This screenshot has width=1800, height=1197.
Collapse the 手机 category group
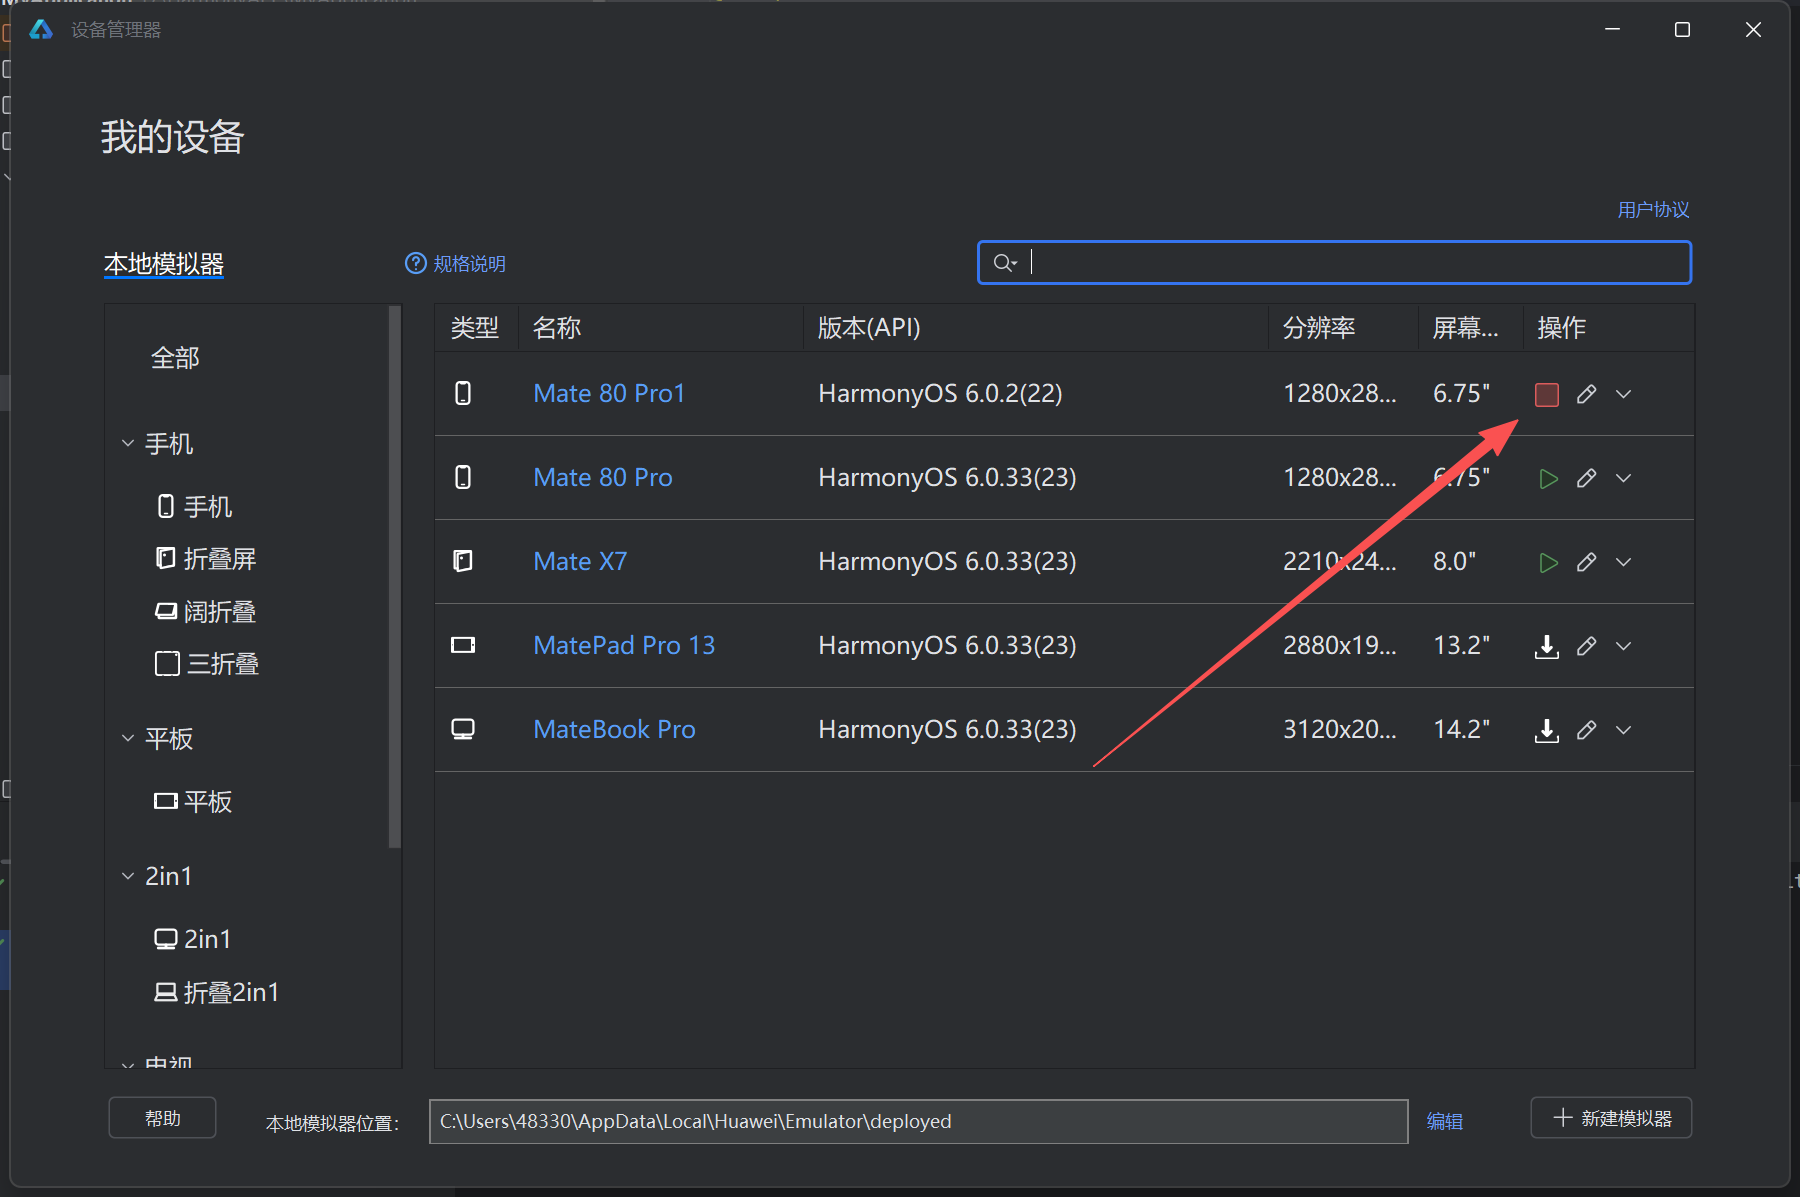128,443
